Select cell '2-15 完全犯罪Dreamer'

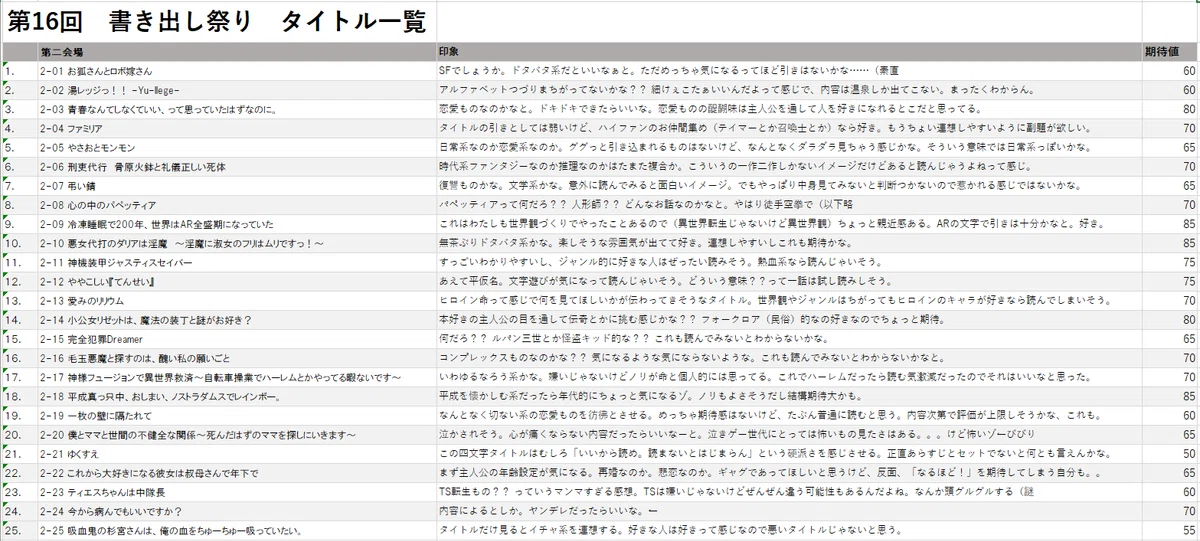[x=237, y=339]
